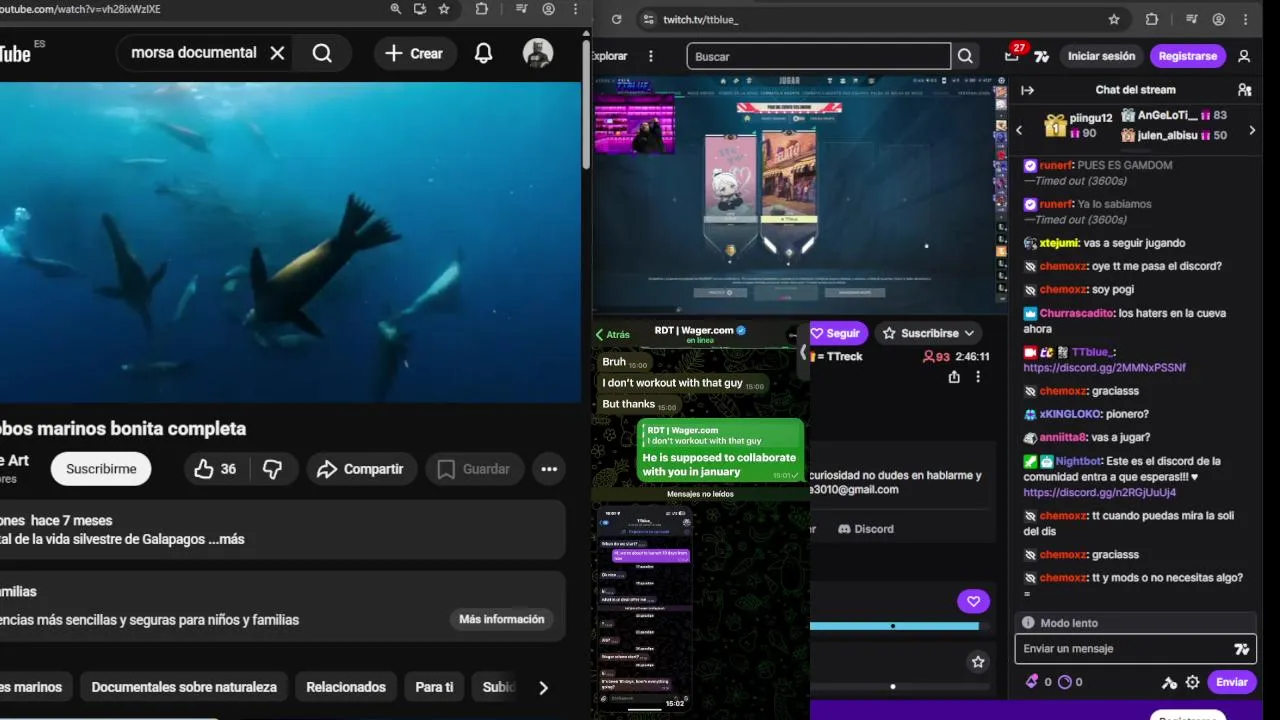Open Chrome profile in the Twitch window
The width and height of the screenshot is (1280, 720).
tap(1218, 19)
